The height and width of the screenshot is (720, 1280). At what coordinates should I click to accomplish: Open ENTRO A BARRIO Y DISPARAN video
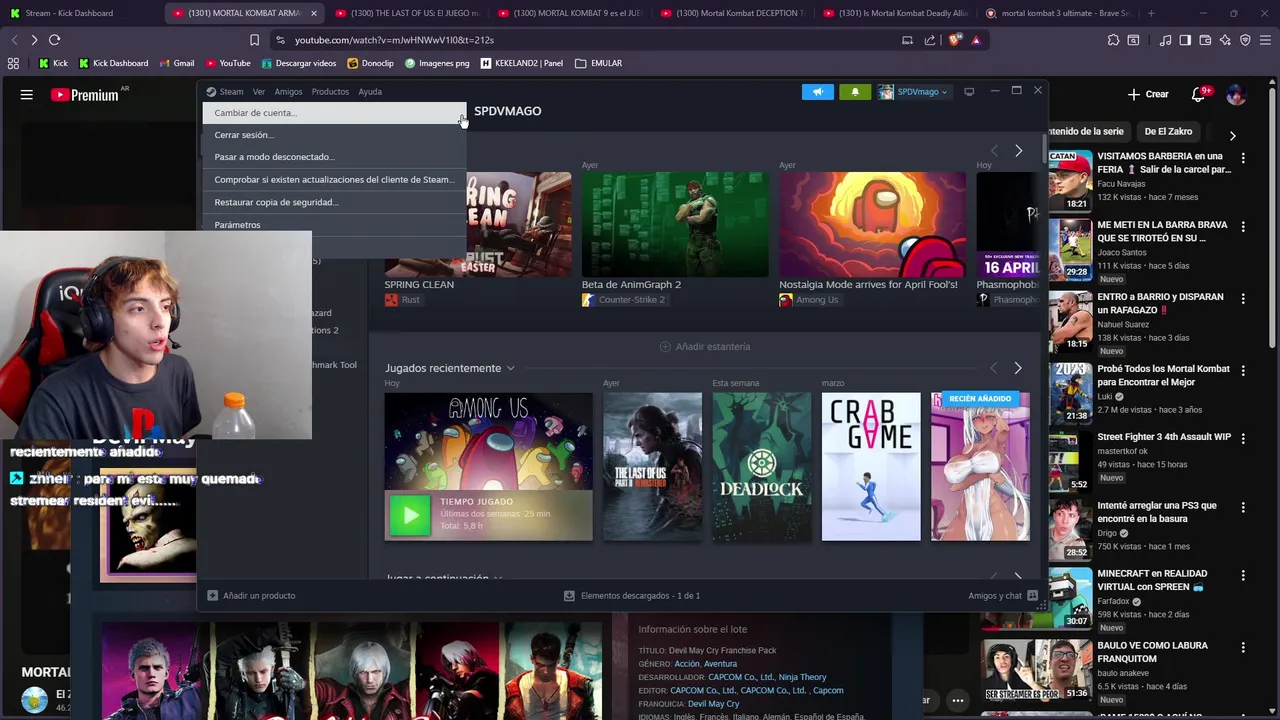(x=1160, y=303)
